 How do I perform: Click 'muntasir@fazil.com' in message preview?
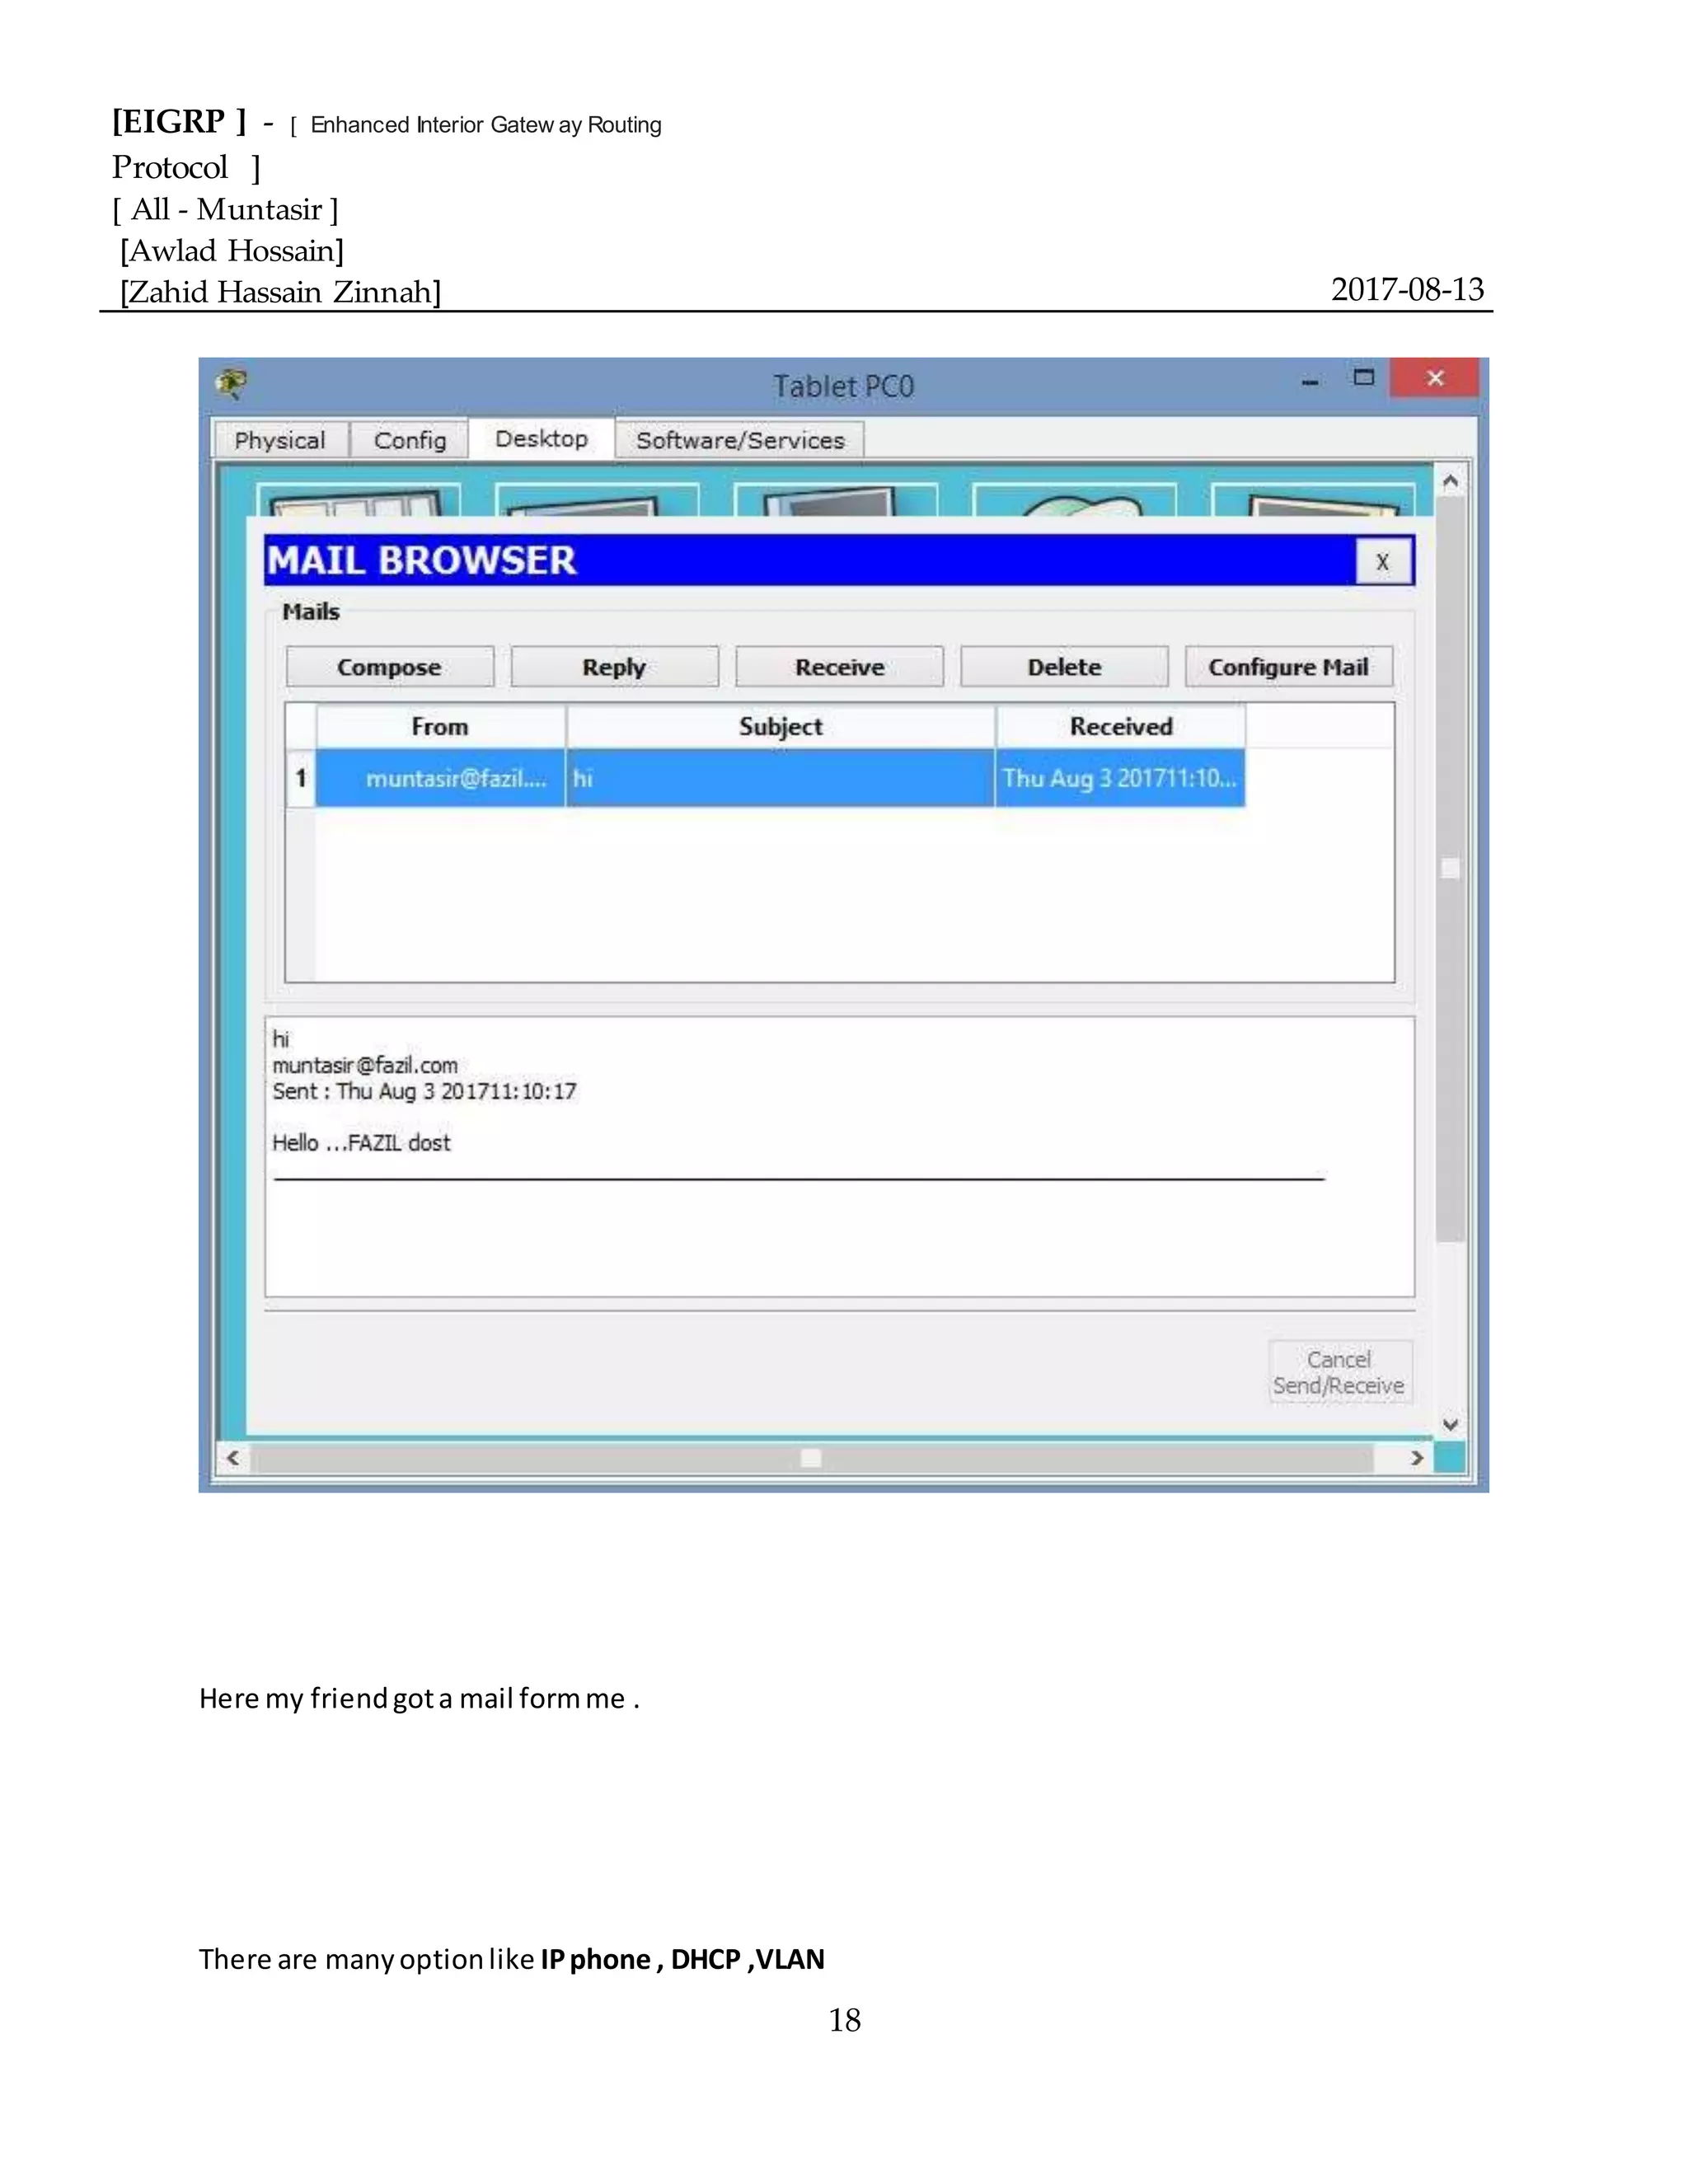pos(365,1065)
